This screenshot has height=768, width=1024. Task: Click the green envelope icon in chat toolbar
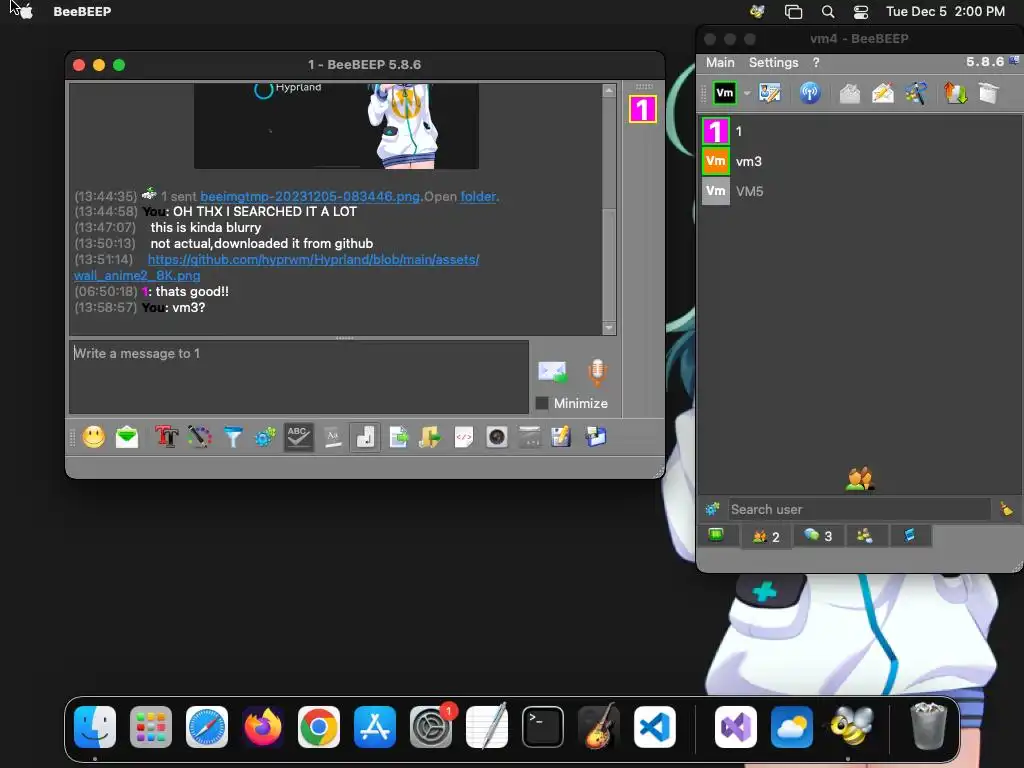coord(127,437)
